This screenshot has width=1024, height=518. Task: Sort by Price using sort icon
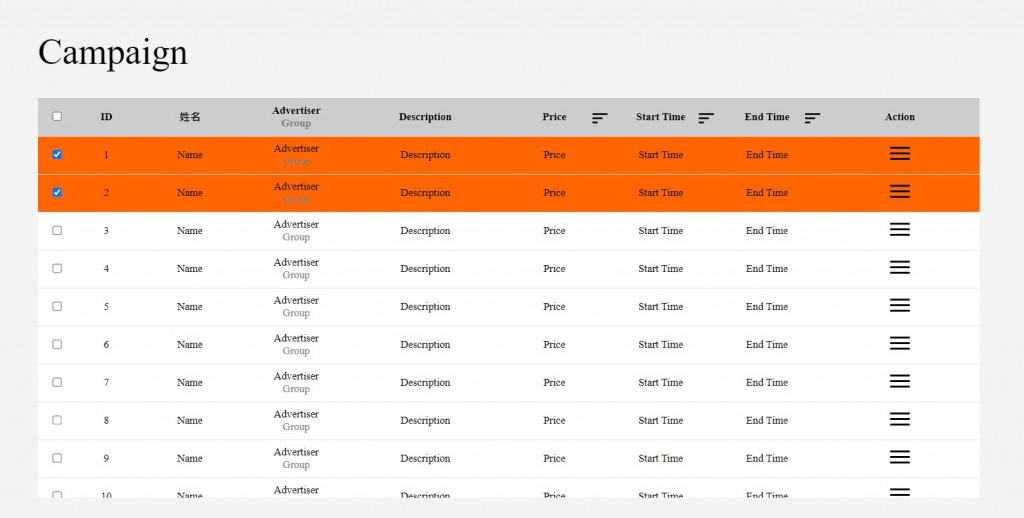click(x=600, y=118)
